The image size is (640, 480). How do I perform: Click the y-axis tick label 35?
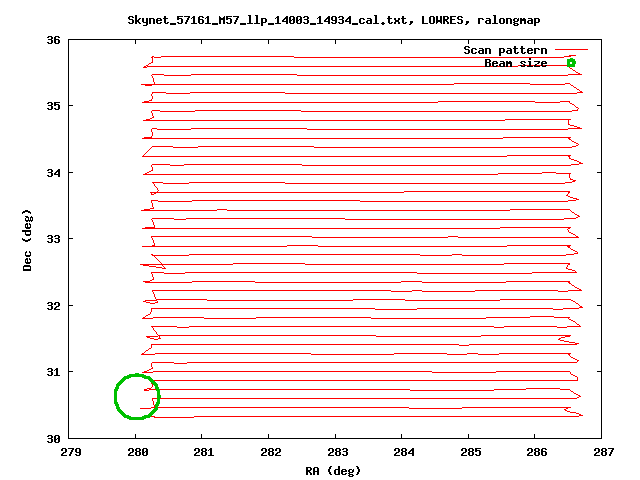[53, 106]
